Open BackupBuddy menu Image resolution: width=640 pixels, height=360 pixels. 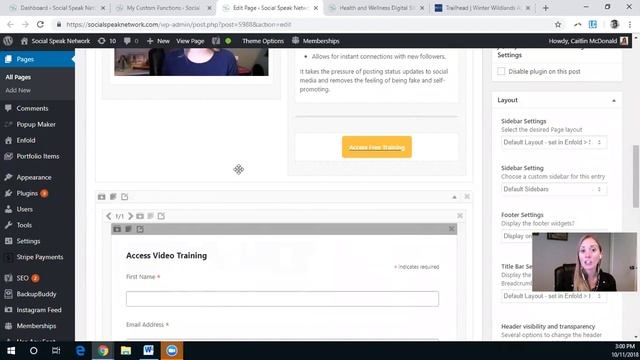pyautogui.click(x=37, y=294)
